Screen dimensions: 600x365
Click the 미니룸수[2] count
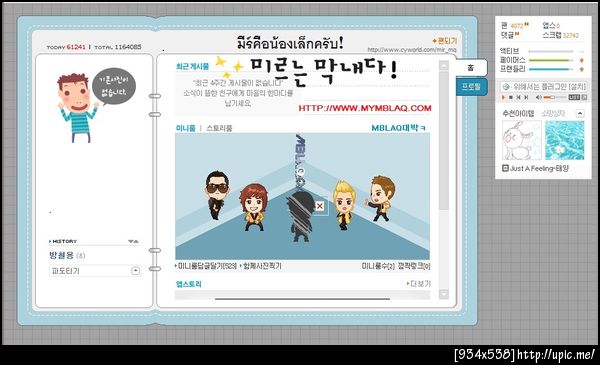click(378, 266)
